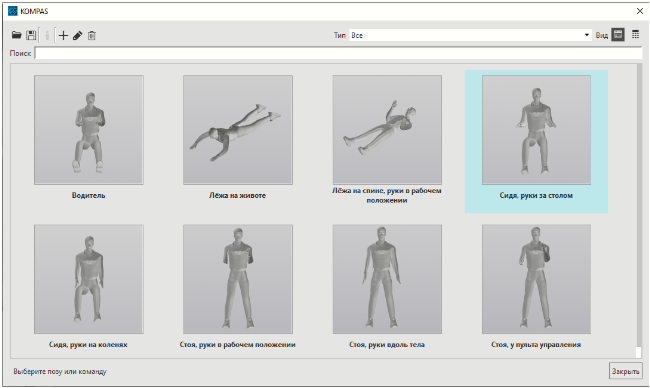Delete the selected pose with trash icon
Viewport: 650px width, 388px height.
coord(92,36)
